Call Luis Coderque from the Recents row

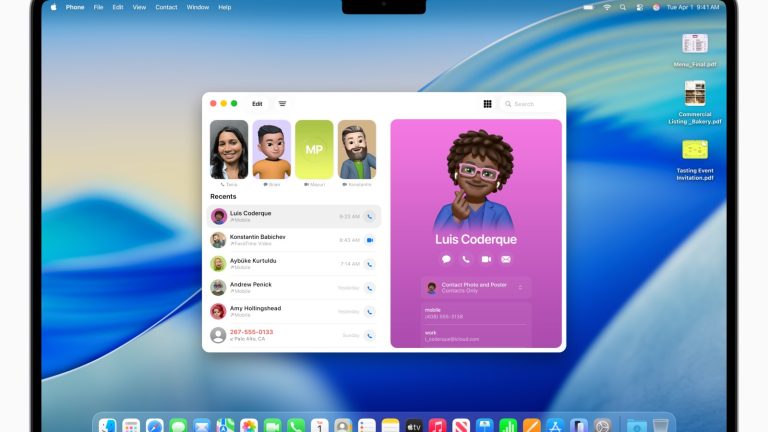tap(370, 216)
